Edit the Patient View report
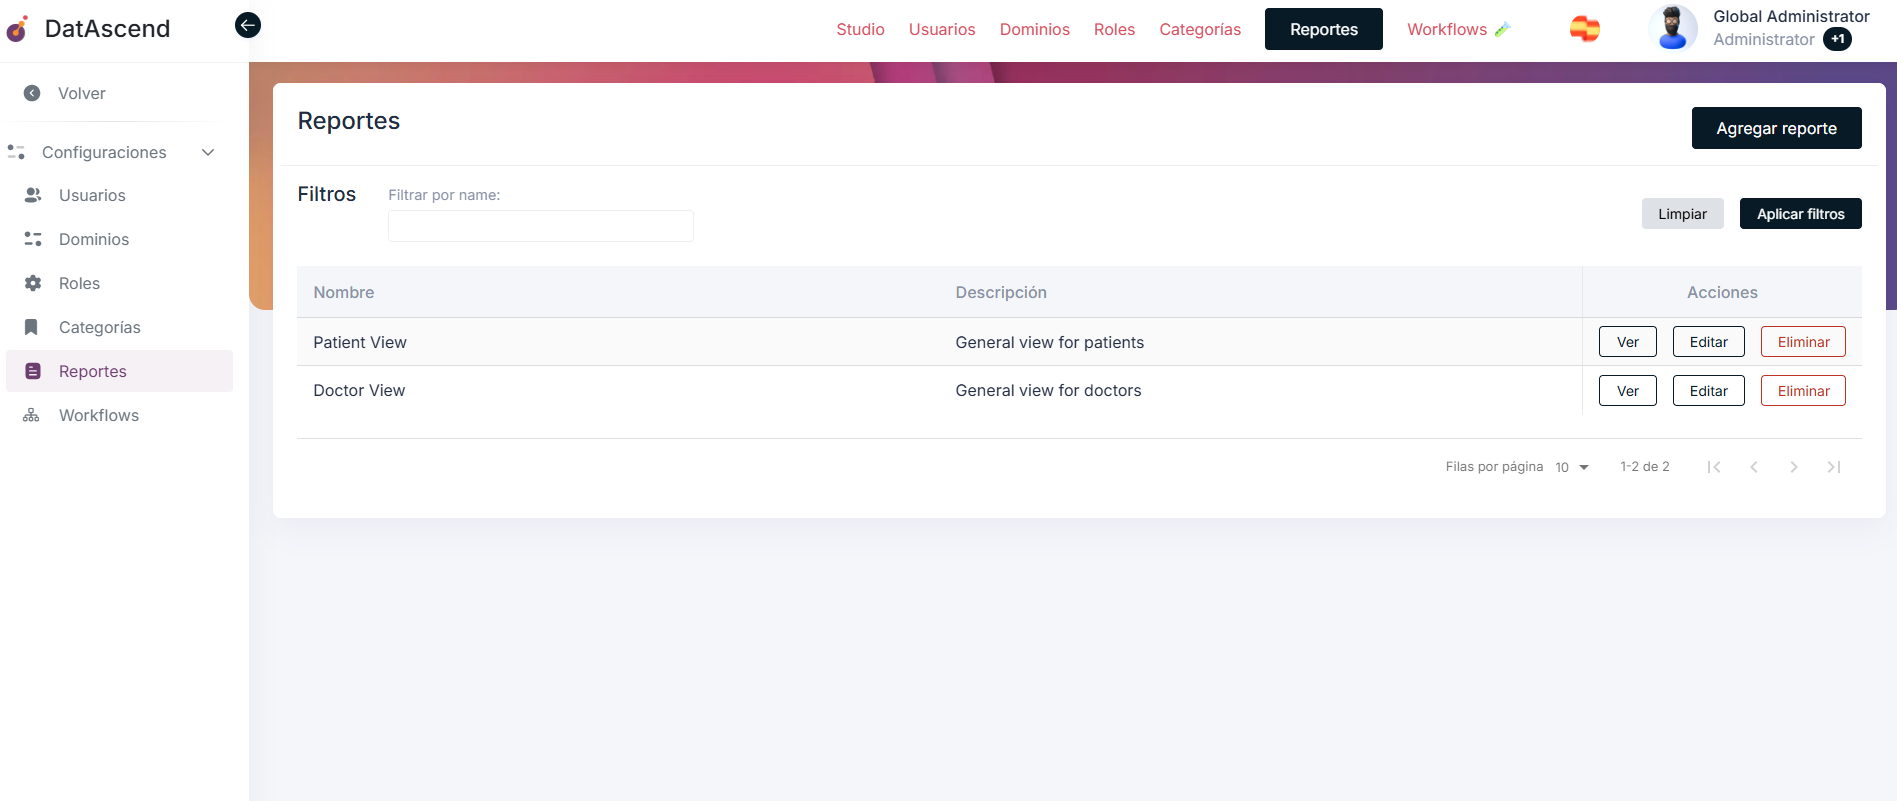 pyautogui.click(x=1709, y=342)
